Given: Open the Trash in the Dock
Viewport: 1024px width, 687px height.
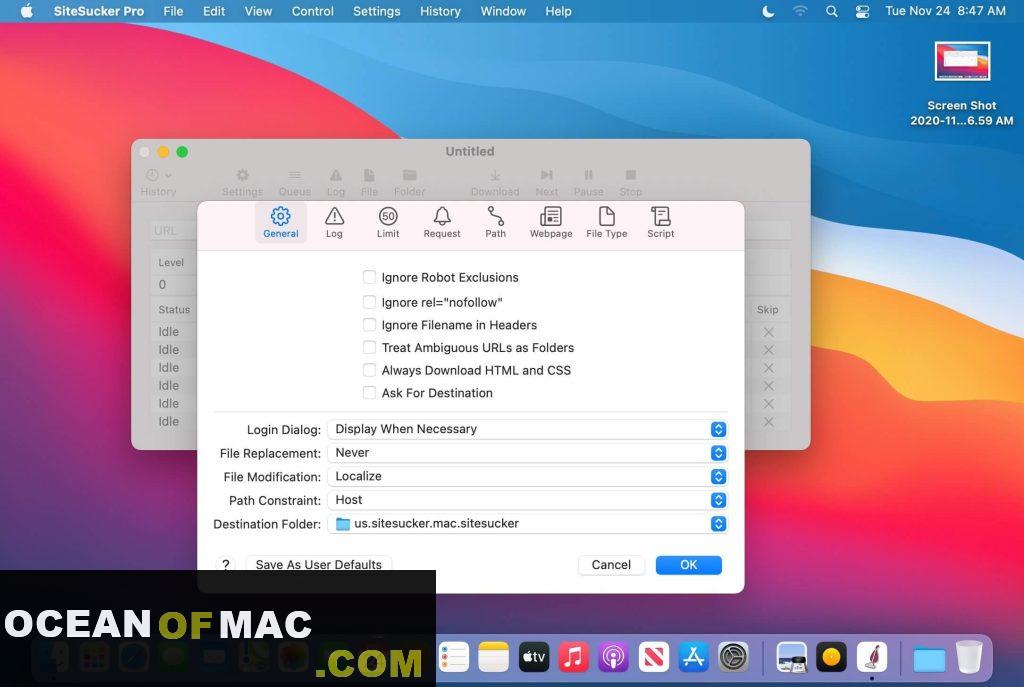Looking at the screenshot, I should (969, 656).
